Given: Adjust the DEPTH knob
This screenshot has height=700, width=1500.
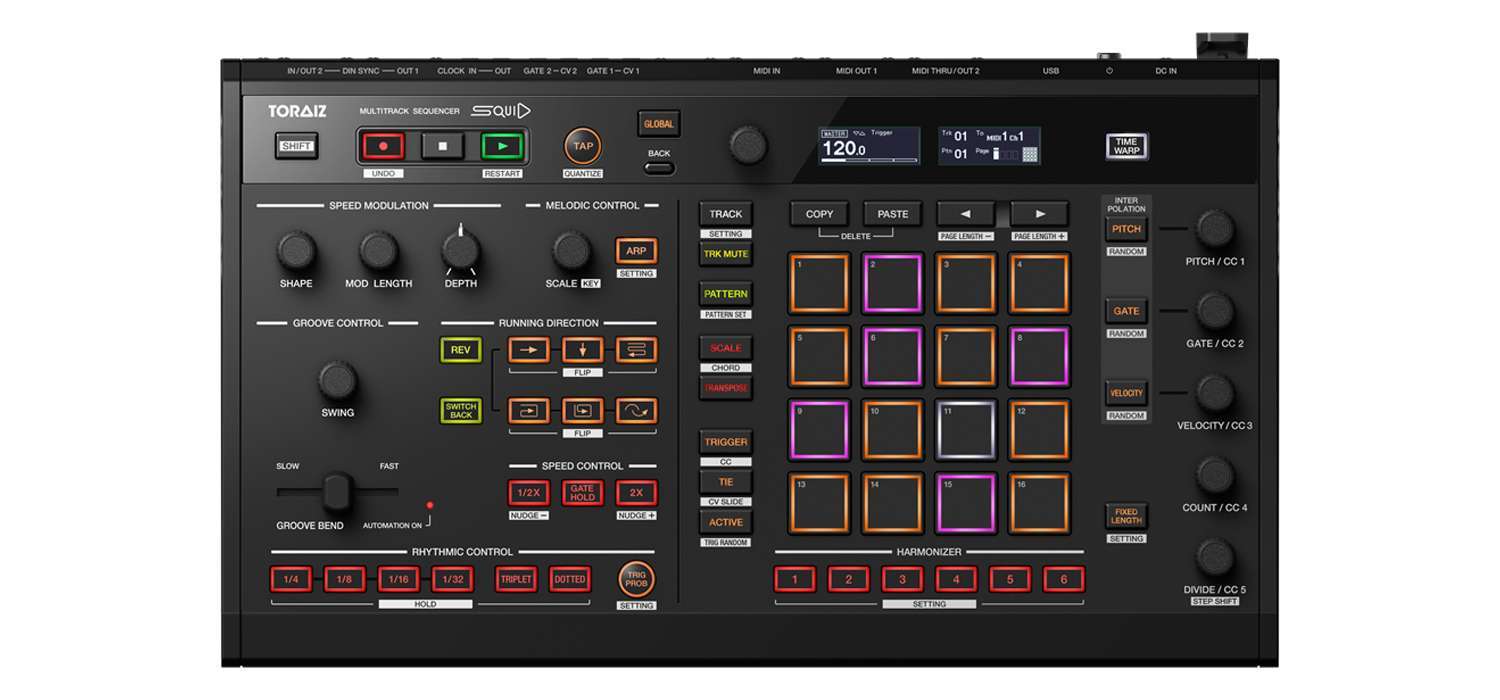Looking at the screenshot, I should click(x=461, y=250).
